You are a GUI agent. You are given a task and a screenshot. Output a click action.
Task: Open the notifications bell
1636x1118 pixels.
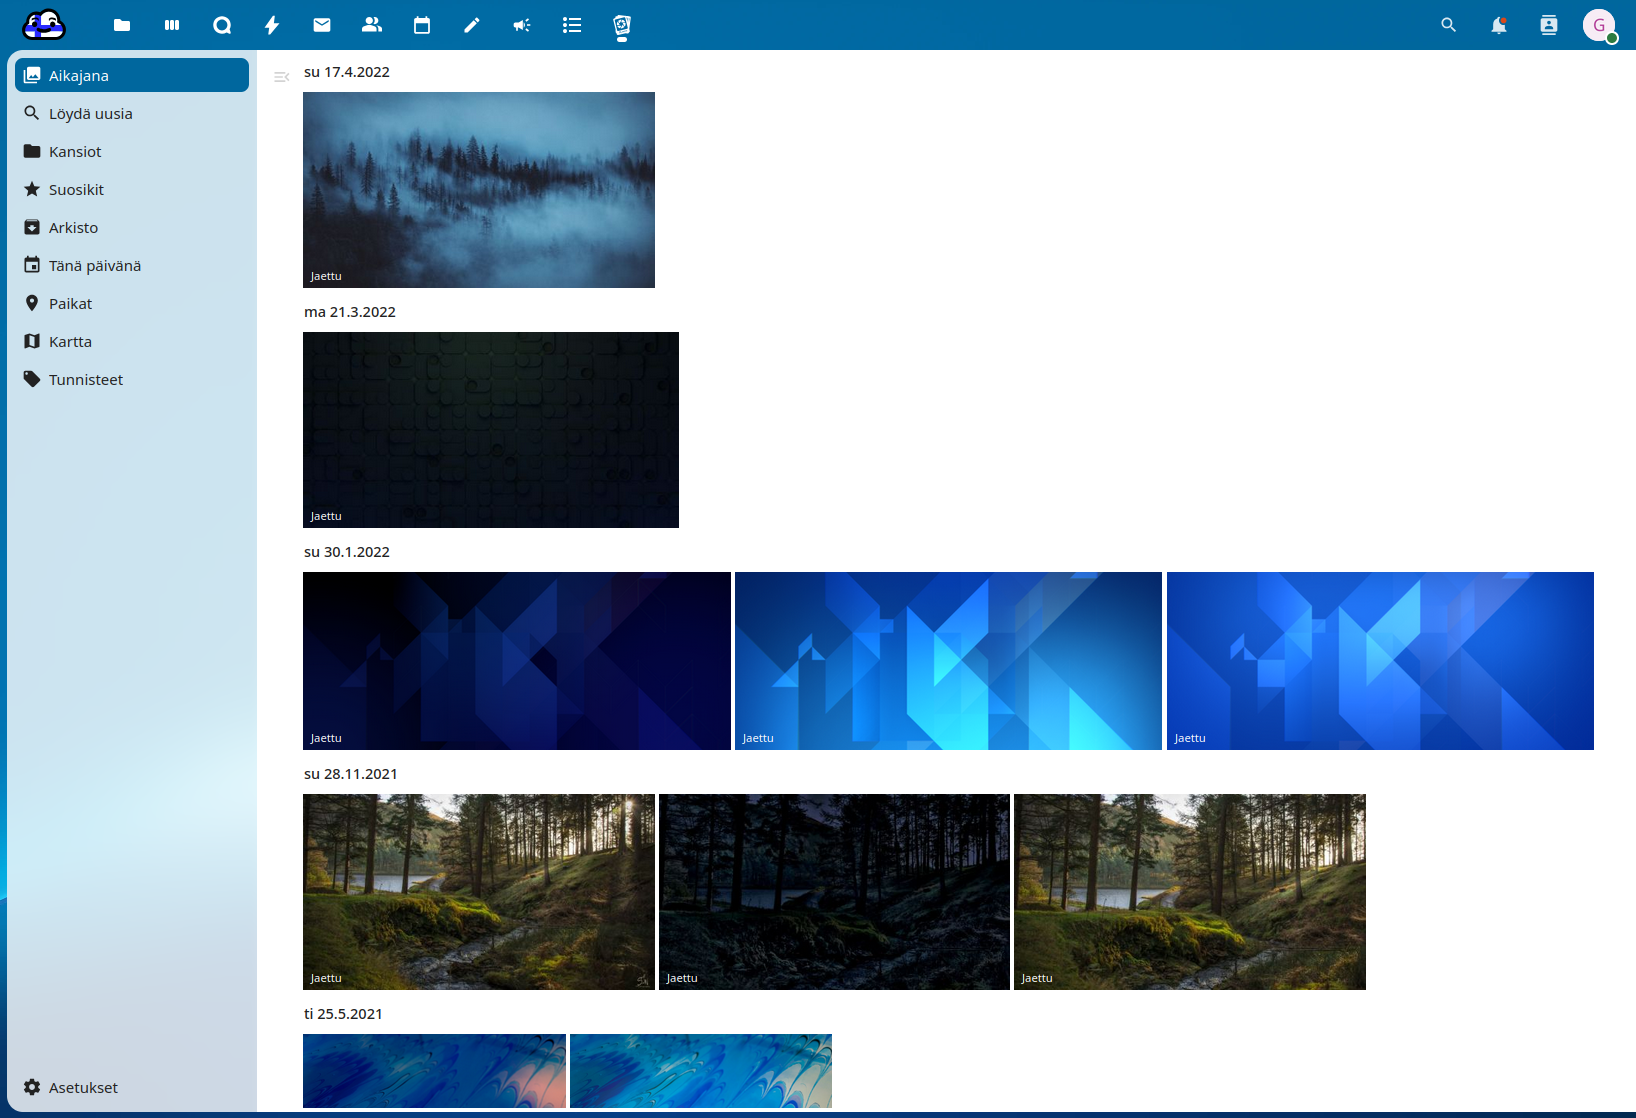point(1498,25)
